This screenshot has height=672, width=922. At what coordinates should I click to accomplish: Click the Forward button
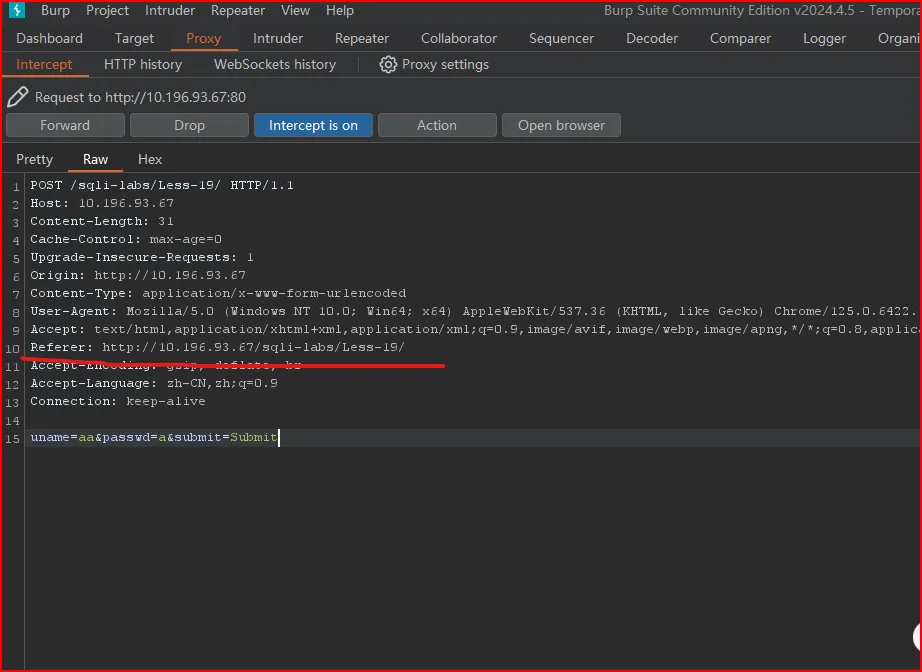pyautogui.click(x=65, y=125)
